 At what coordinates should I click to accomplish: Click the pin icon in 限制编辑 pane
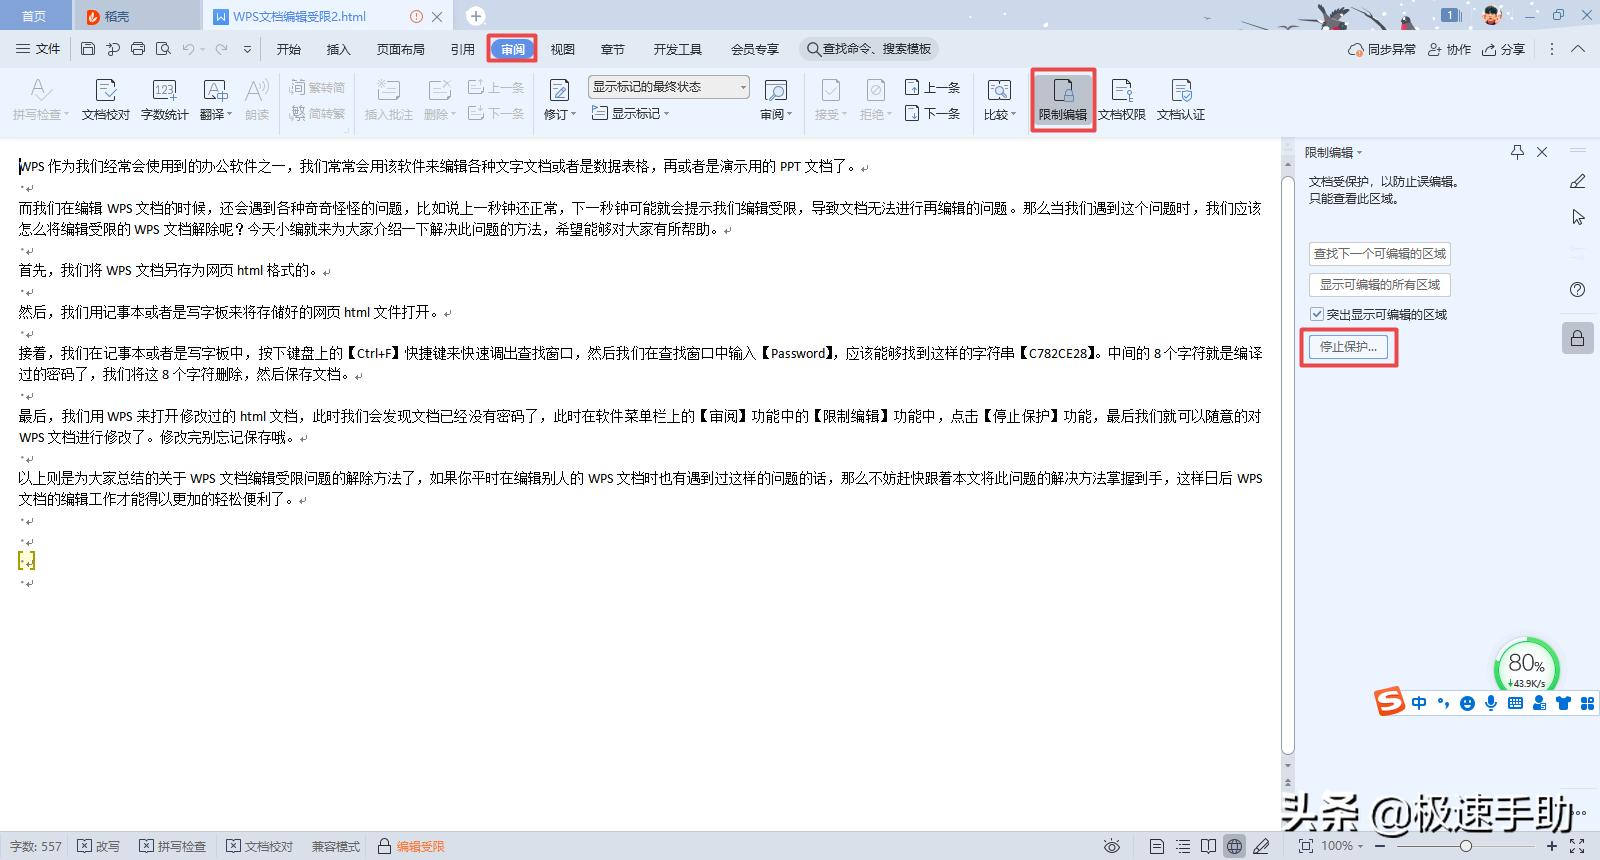1517,152
